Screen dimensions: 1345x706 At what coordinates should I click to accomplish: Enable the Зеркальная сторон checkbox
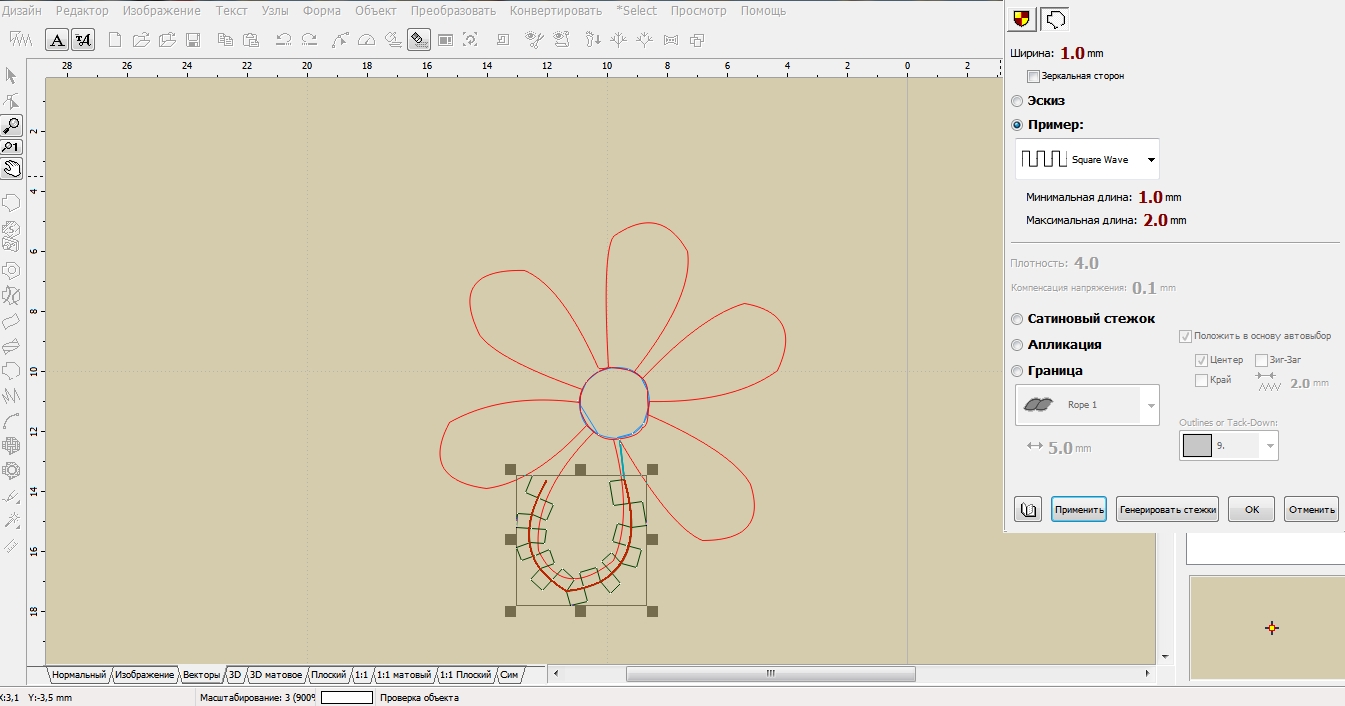pyautogui.click(x=1034, y=76)
